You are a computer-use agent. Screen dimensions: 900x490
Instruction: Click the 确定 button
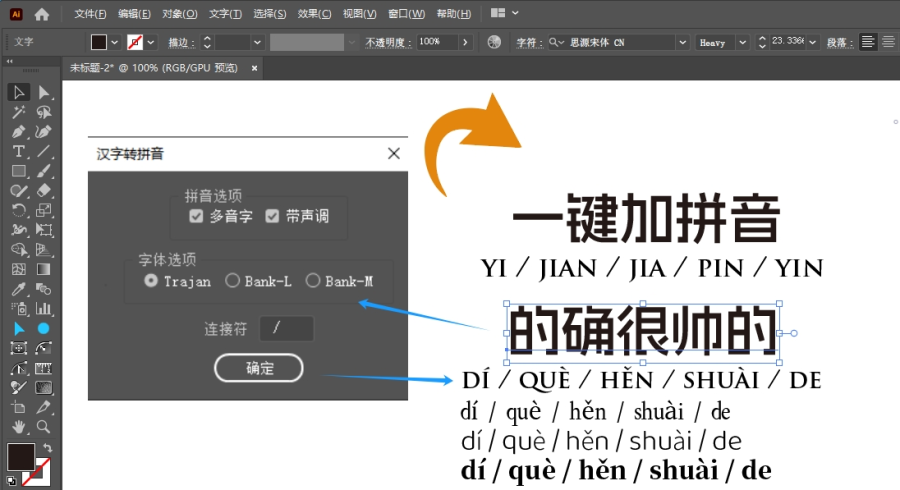tap(259, 368)
